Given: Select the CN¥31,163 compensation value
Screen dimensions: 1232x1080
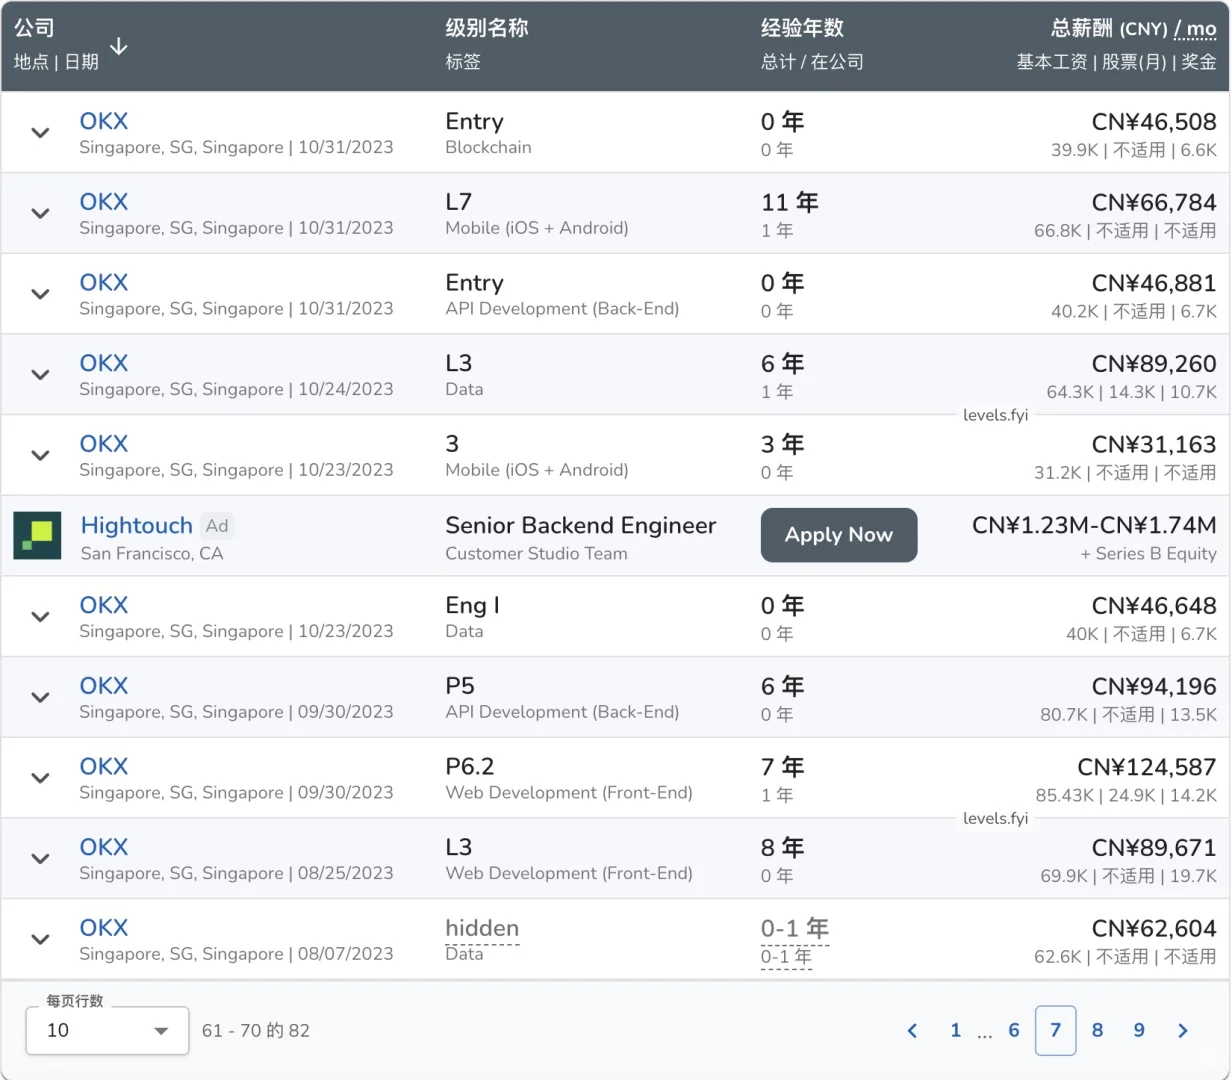Looking at the screenshot, I should (x=1154, y=444).
